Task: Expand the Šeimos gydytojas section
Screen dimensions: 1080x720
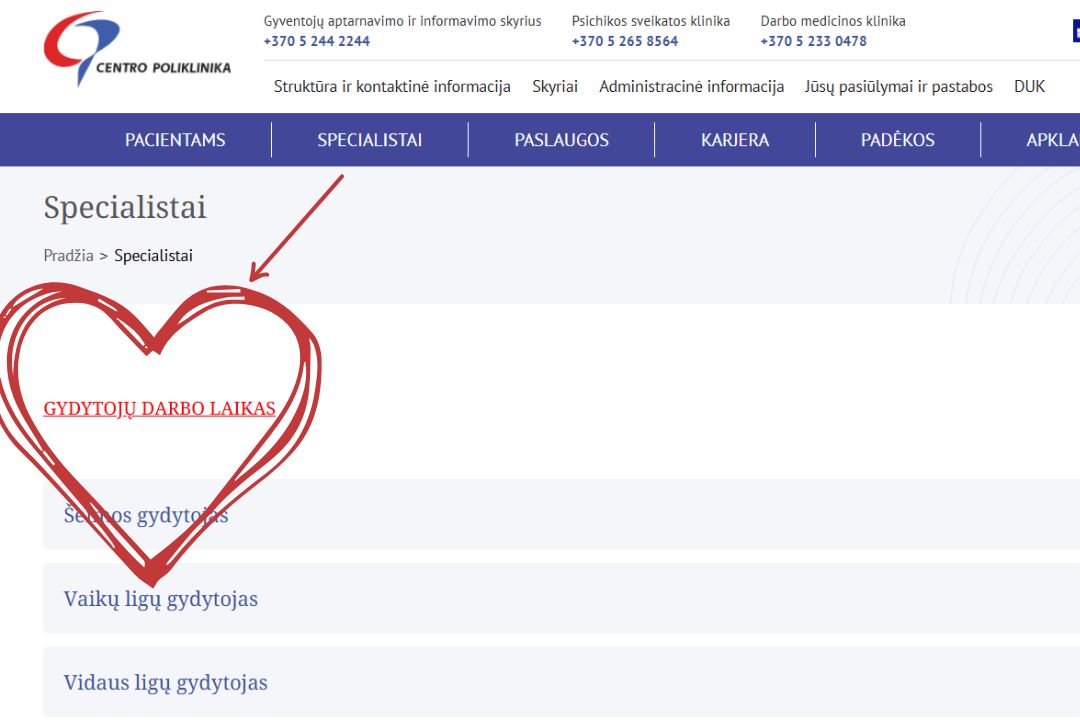Action: [x=561, y=515]
